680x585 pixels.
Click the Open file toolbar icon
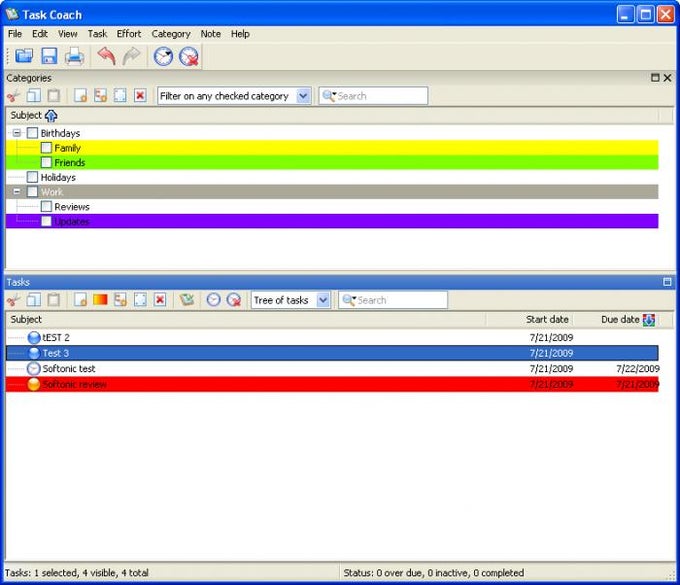click(x=24, y=56)
